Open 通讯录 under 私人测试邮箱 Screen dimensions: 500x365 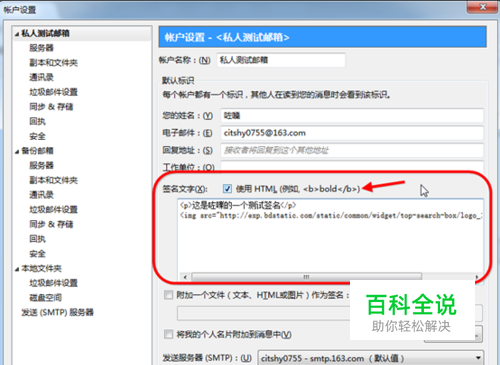[x=41, y=77]
